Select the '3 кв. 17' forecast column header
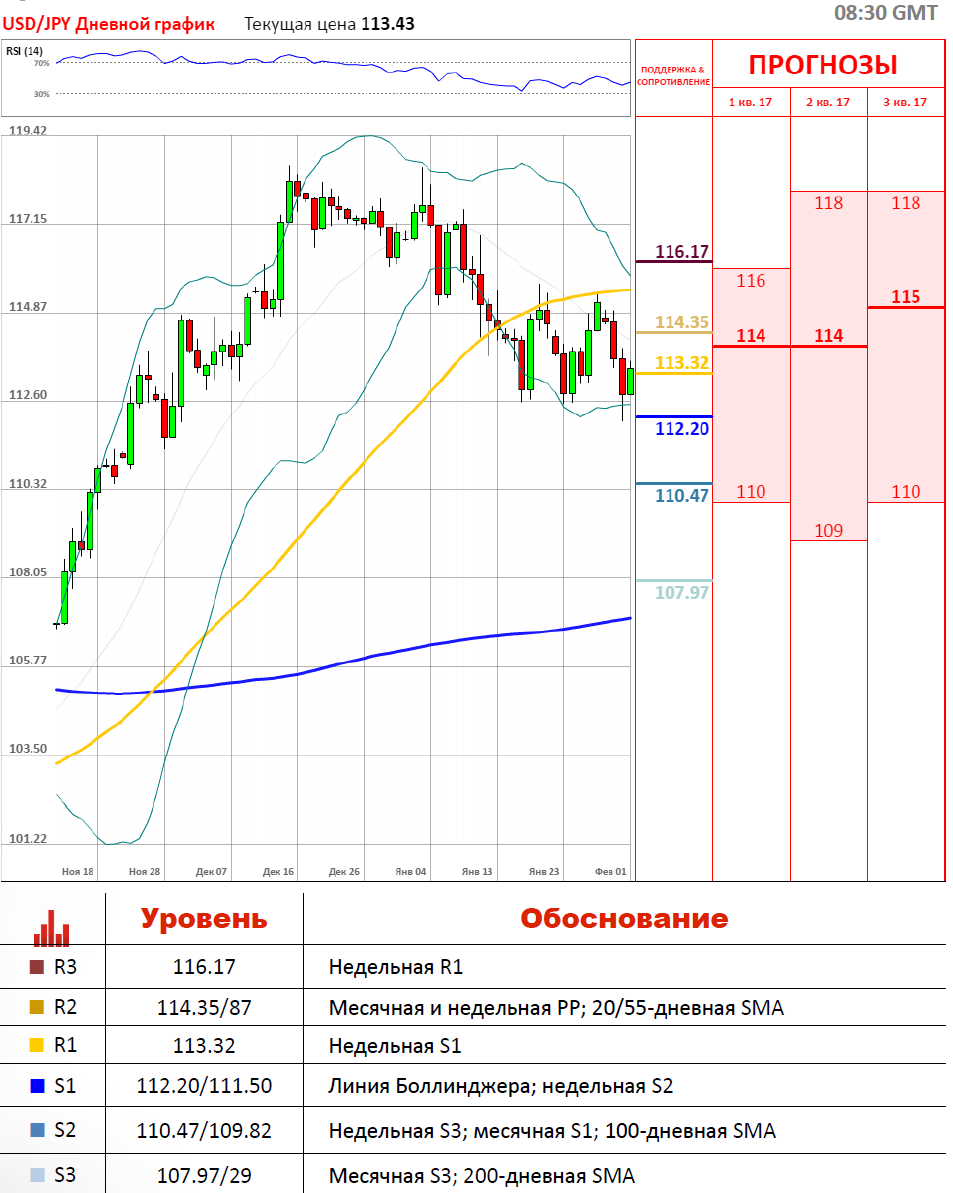This screenshot has width=953, height=1193. click(x=904, y=102)
